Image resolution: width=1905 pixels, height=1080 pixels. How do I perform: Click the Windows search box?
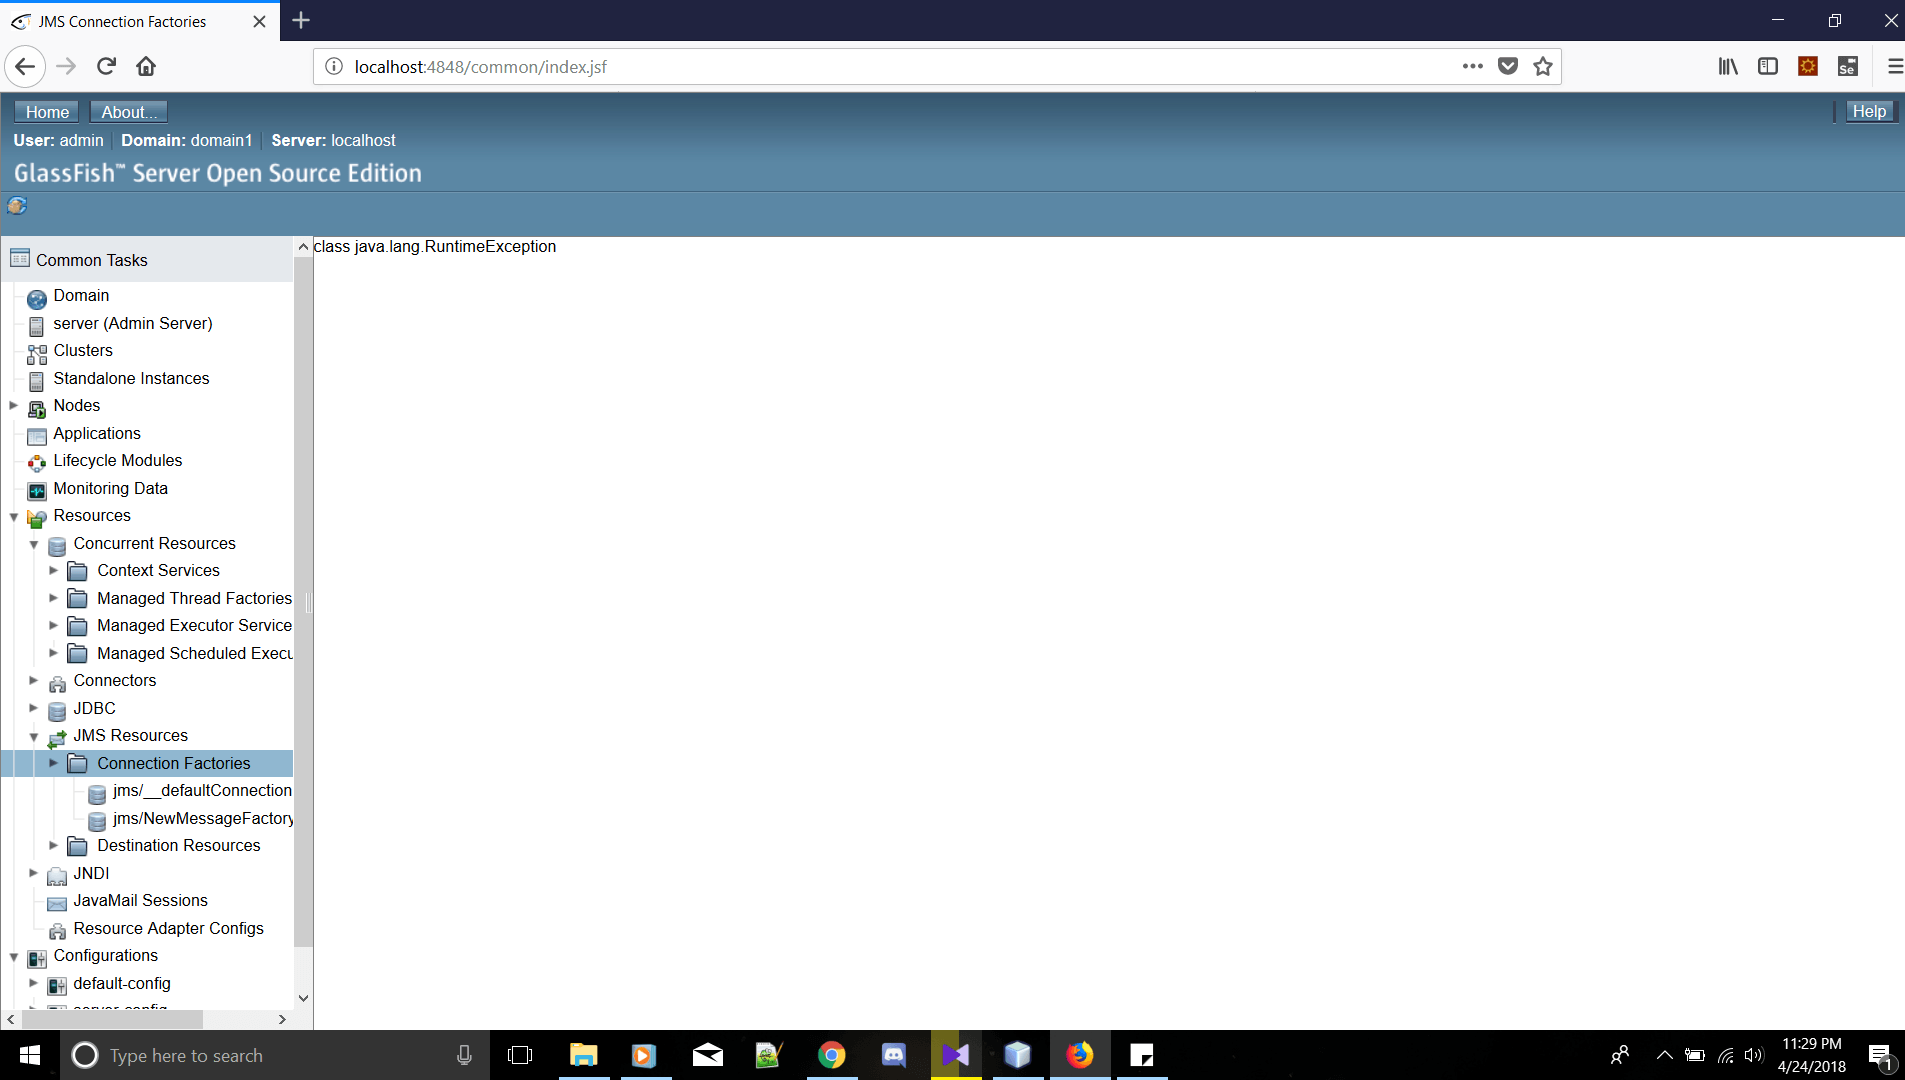275,1055
